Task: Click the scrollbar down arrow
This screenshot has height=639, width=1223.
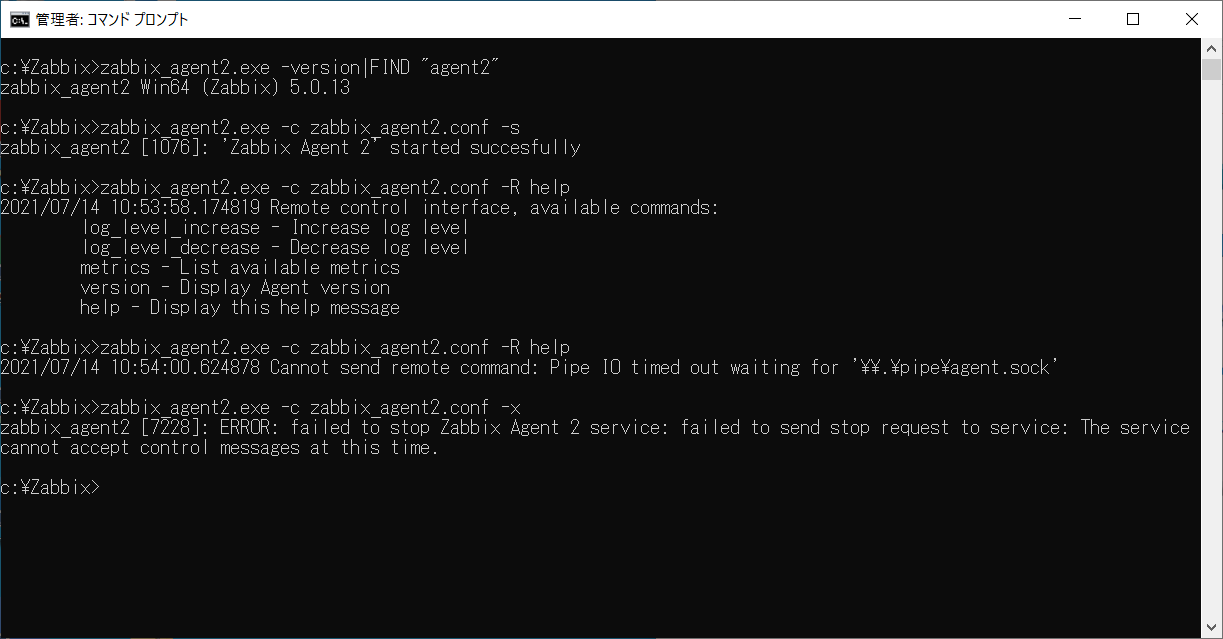Action: tap(1211, 627)
